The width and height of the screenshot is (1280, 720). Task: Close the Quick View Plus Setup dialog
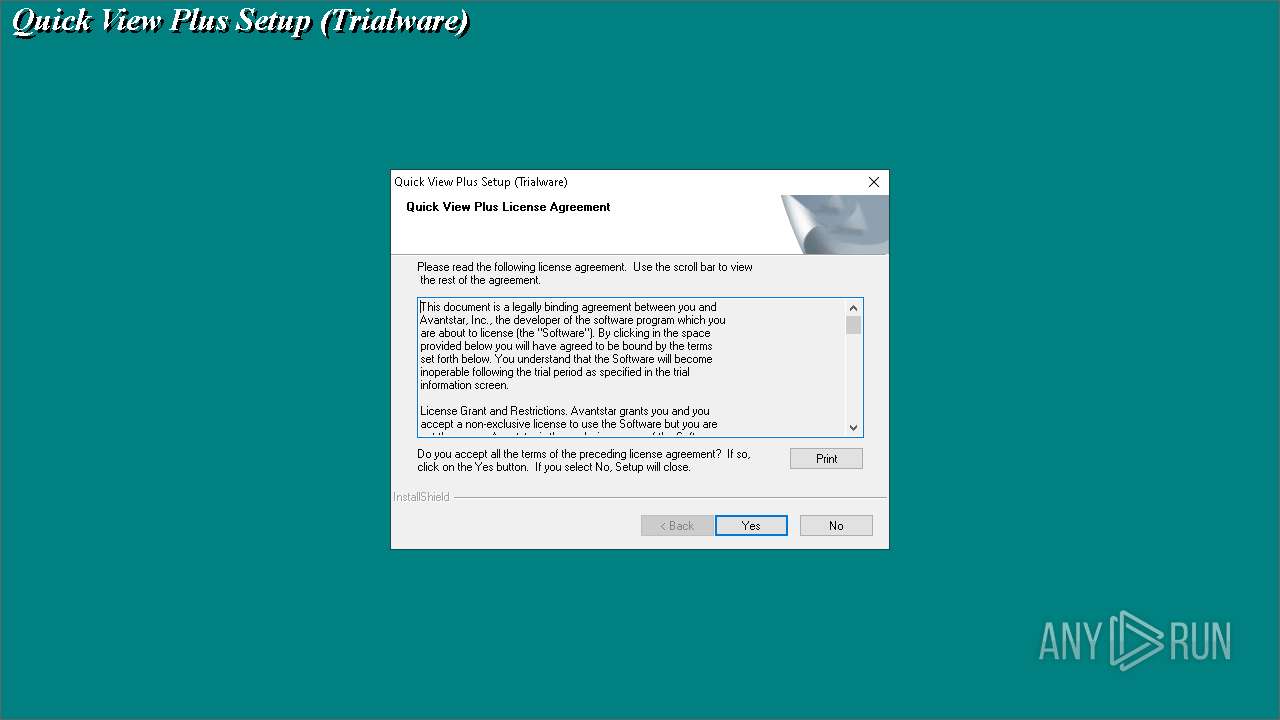click(873, 182)
